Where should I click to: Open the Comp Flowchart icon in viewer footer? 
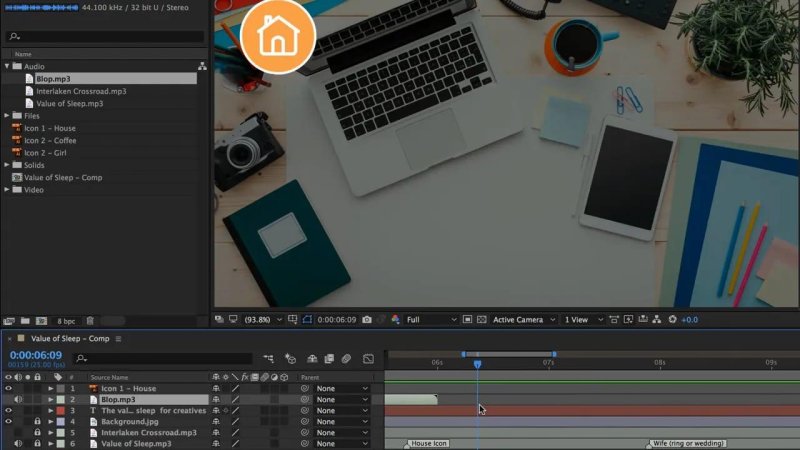657,319
